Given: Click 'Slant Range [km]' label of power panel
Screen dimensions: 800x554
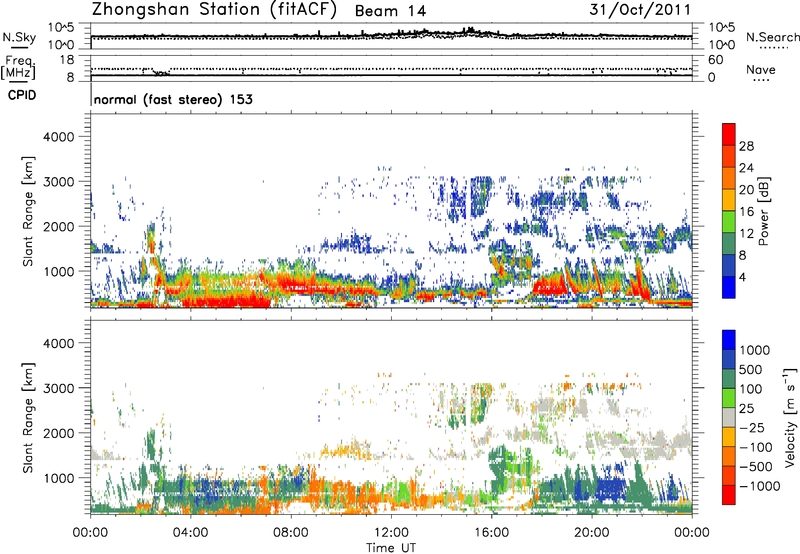Looking at the screenshot, I should [28, 211].
